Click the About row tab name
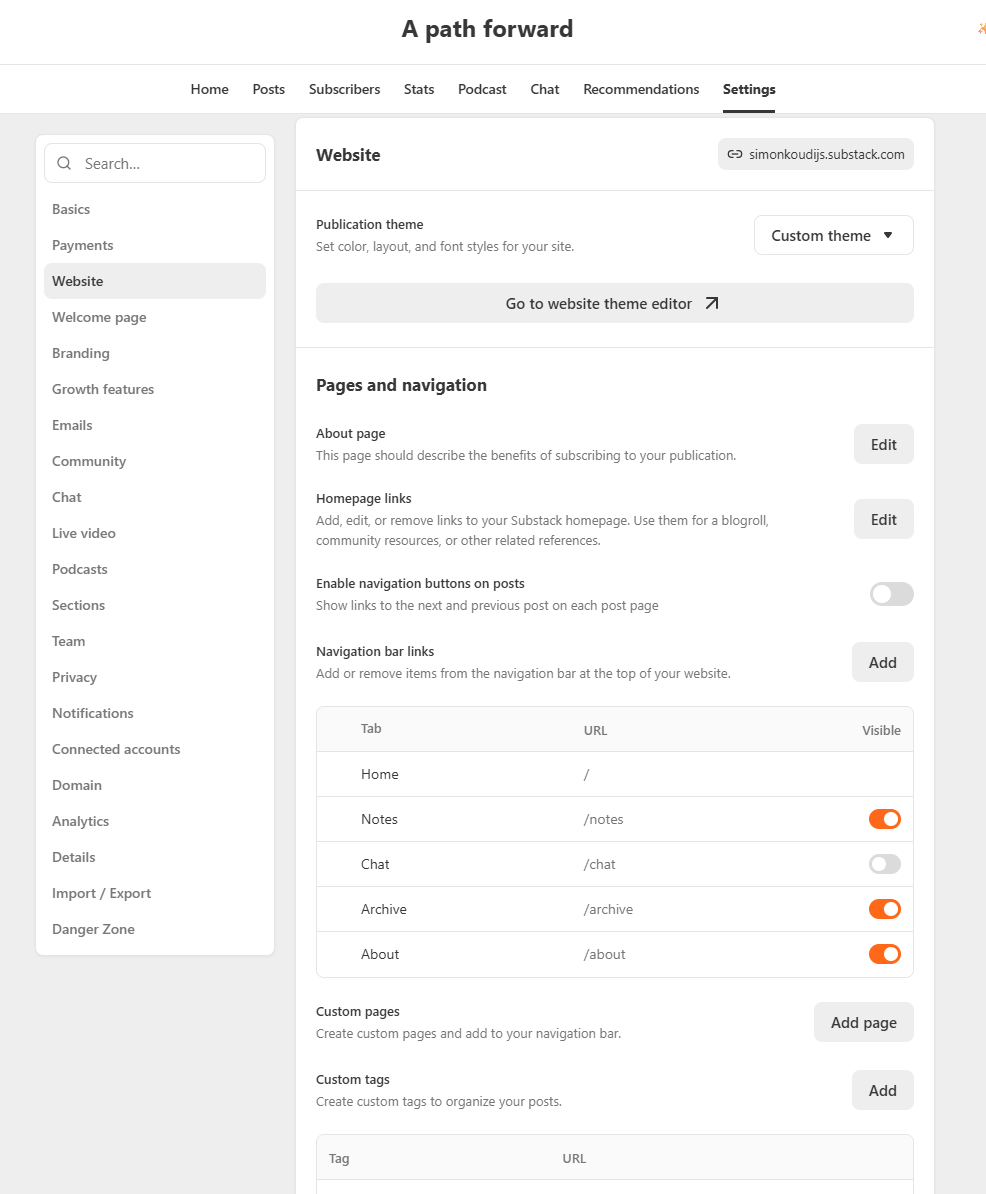 380,954
